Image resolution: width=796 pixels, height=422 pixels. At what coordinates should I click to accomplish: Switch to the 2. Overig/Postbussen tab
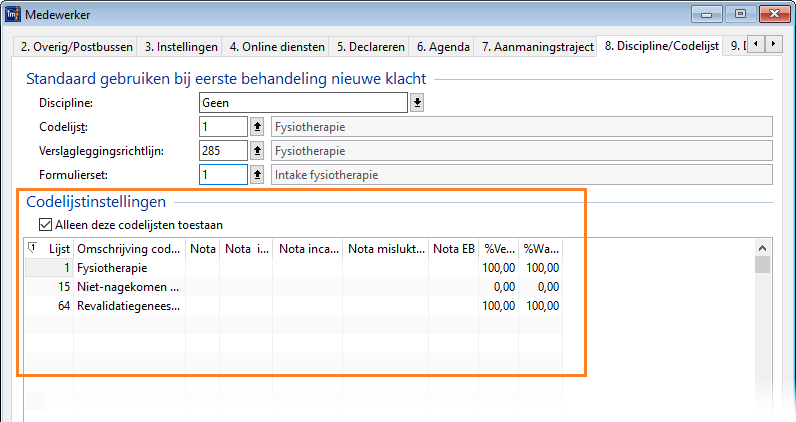77,47
